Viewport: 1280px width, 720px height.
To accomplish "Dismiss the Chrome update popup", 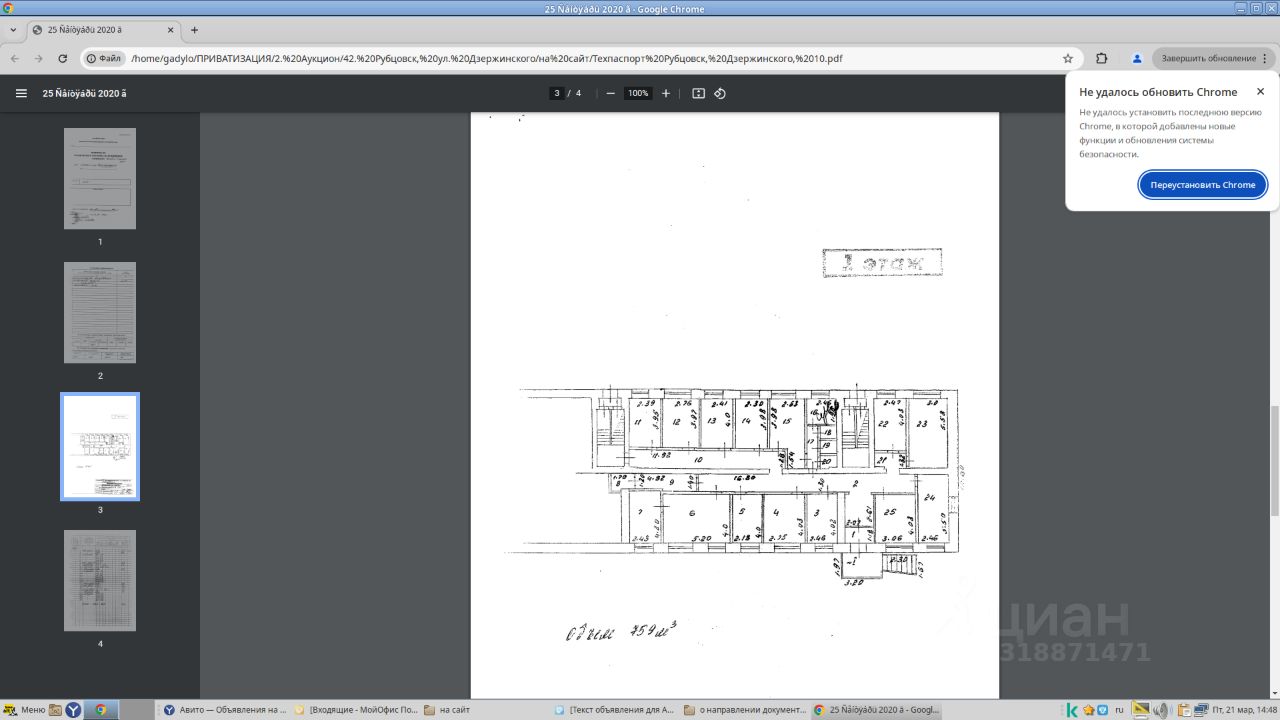I will pyautogui.click(x=1260, y=91).
